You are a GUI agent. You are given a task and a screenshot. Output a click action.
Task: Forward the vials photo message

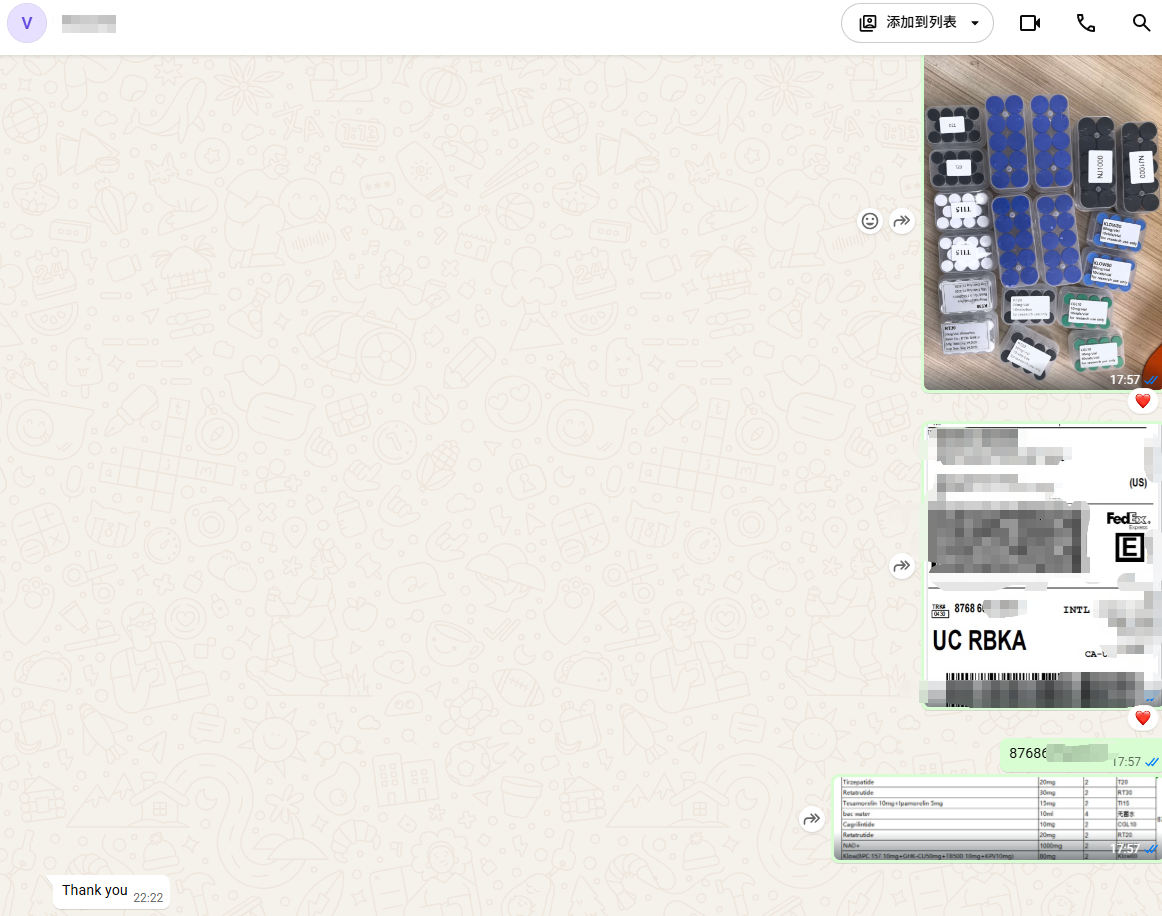click(x=902, y=221)
